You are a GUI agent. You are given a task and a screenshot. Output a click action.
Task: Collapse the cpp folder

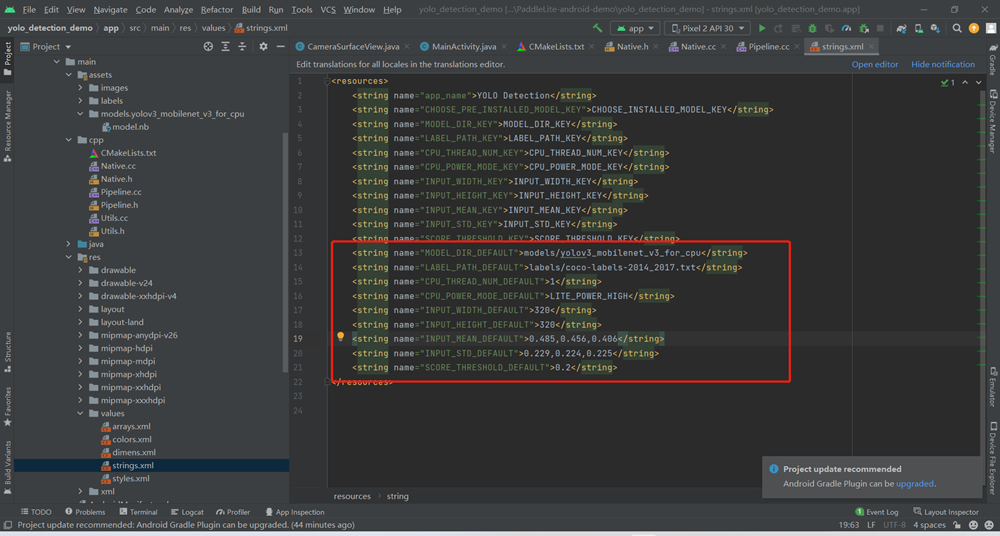[70, 140]
